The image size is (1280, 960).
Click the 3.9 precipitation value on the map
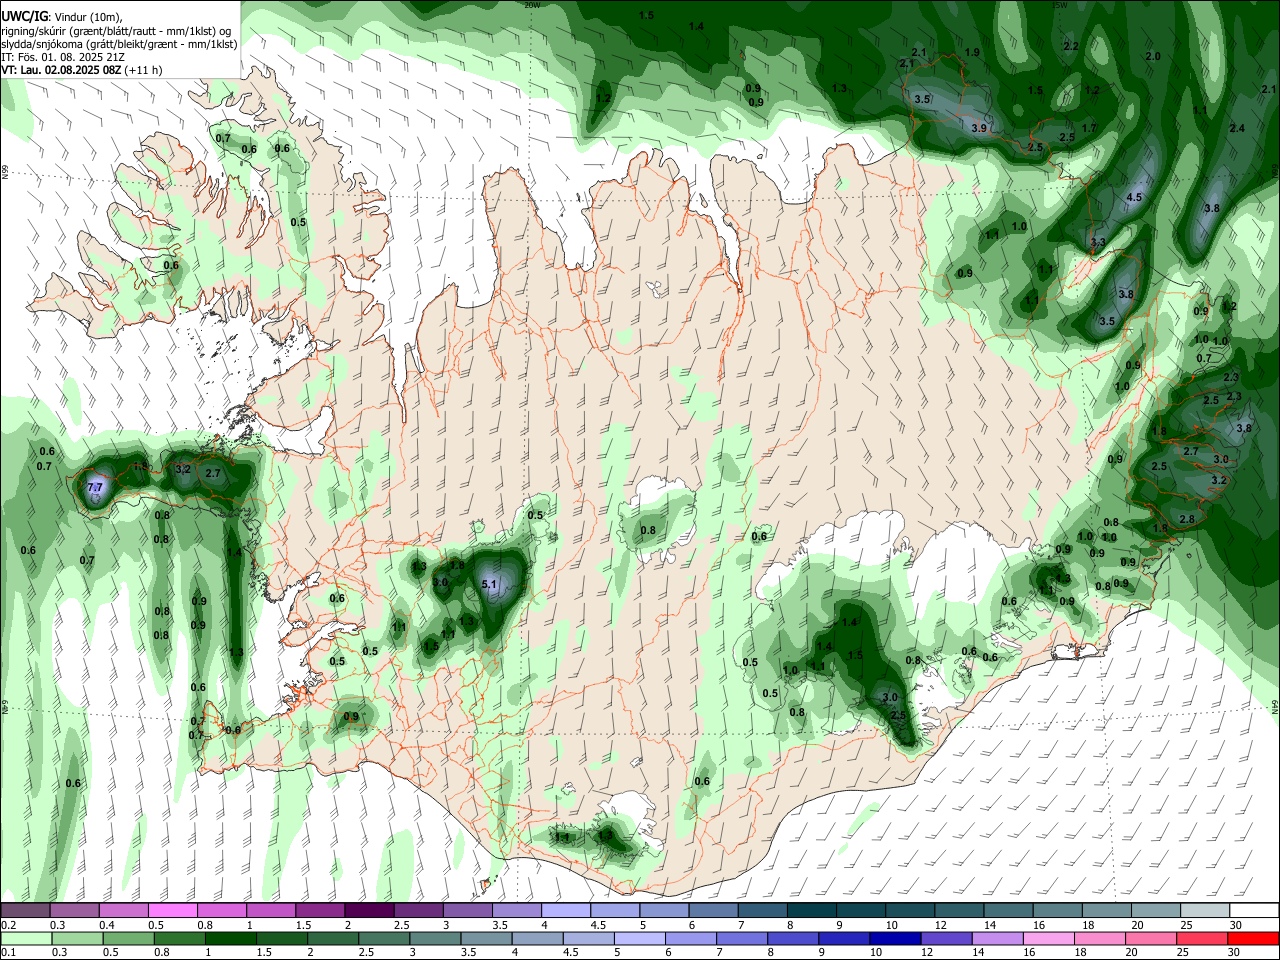(979, 128)
